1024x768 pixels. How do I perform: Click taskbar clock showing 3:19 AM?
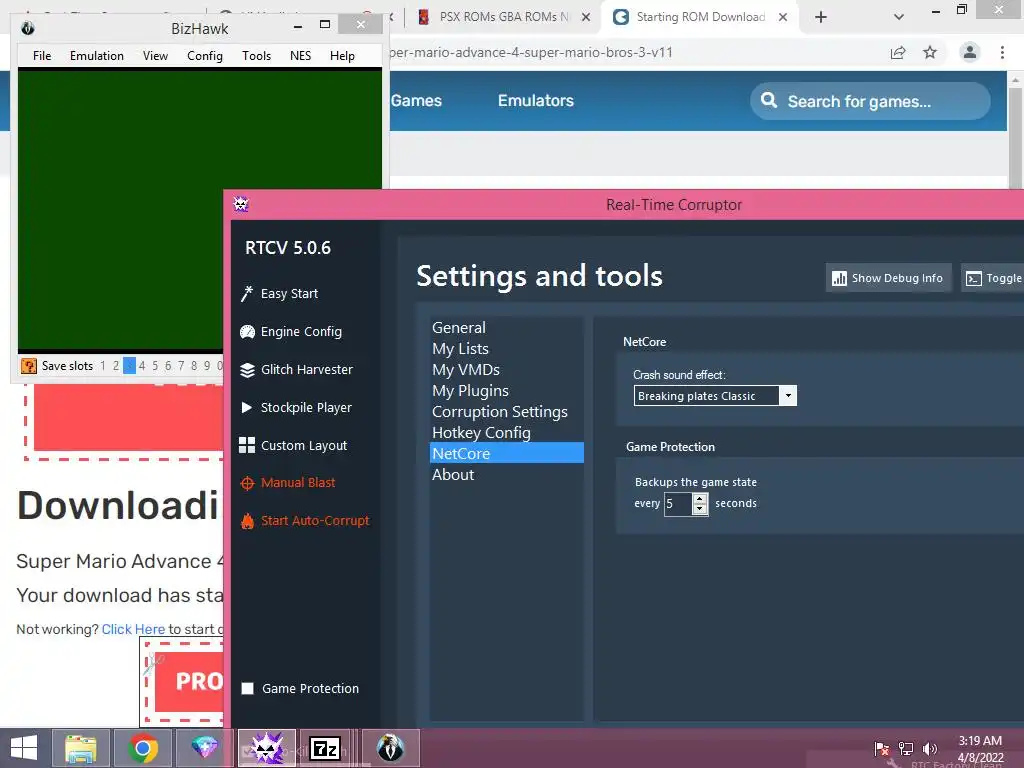(x=980, y=741)
